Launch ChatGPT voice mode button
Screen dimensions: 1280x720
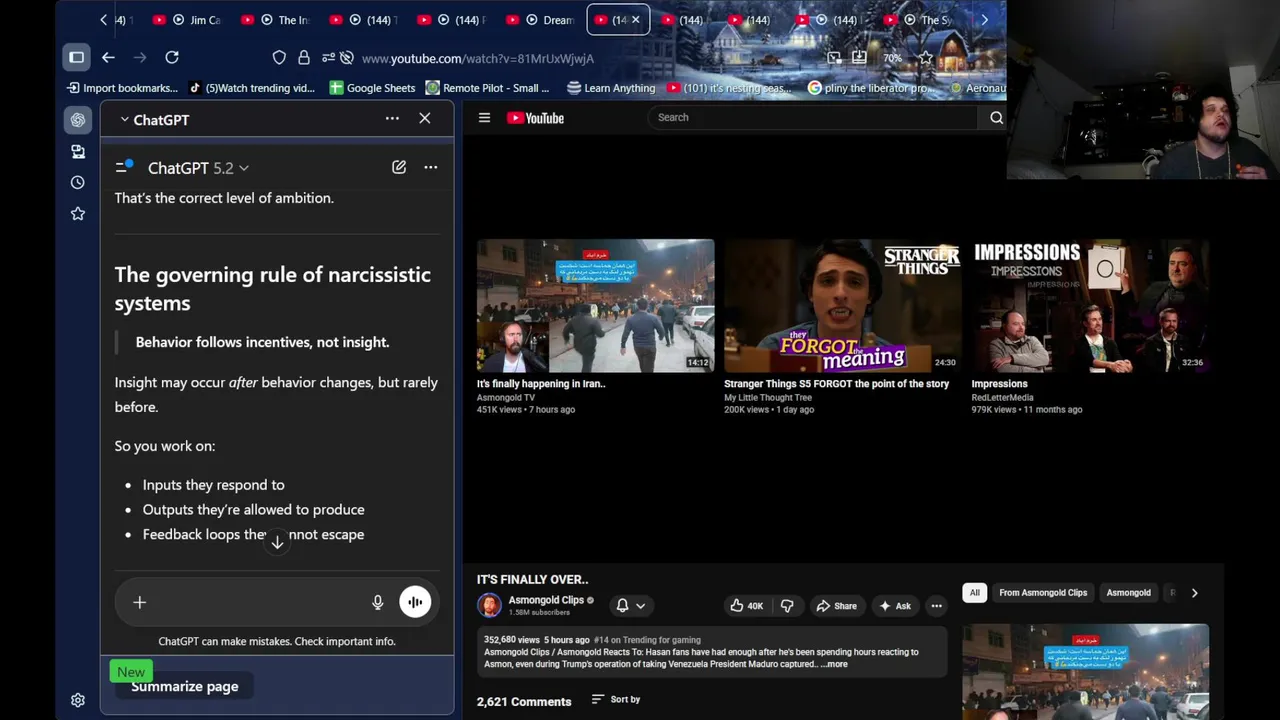[415, 602]
